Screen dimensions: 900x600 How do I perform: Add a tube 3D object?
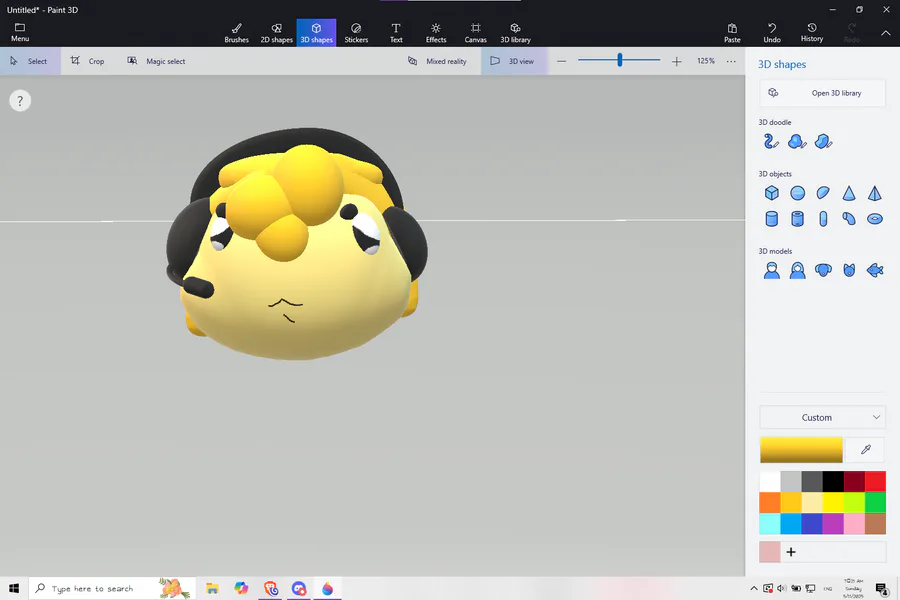pyautogui.click(x=797, y=219)
